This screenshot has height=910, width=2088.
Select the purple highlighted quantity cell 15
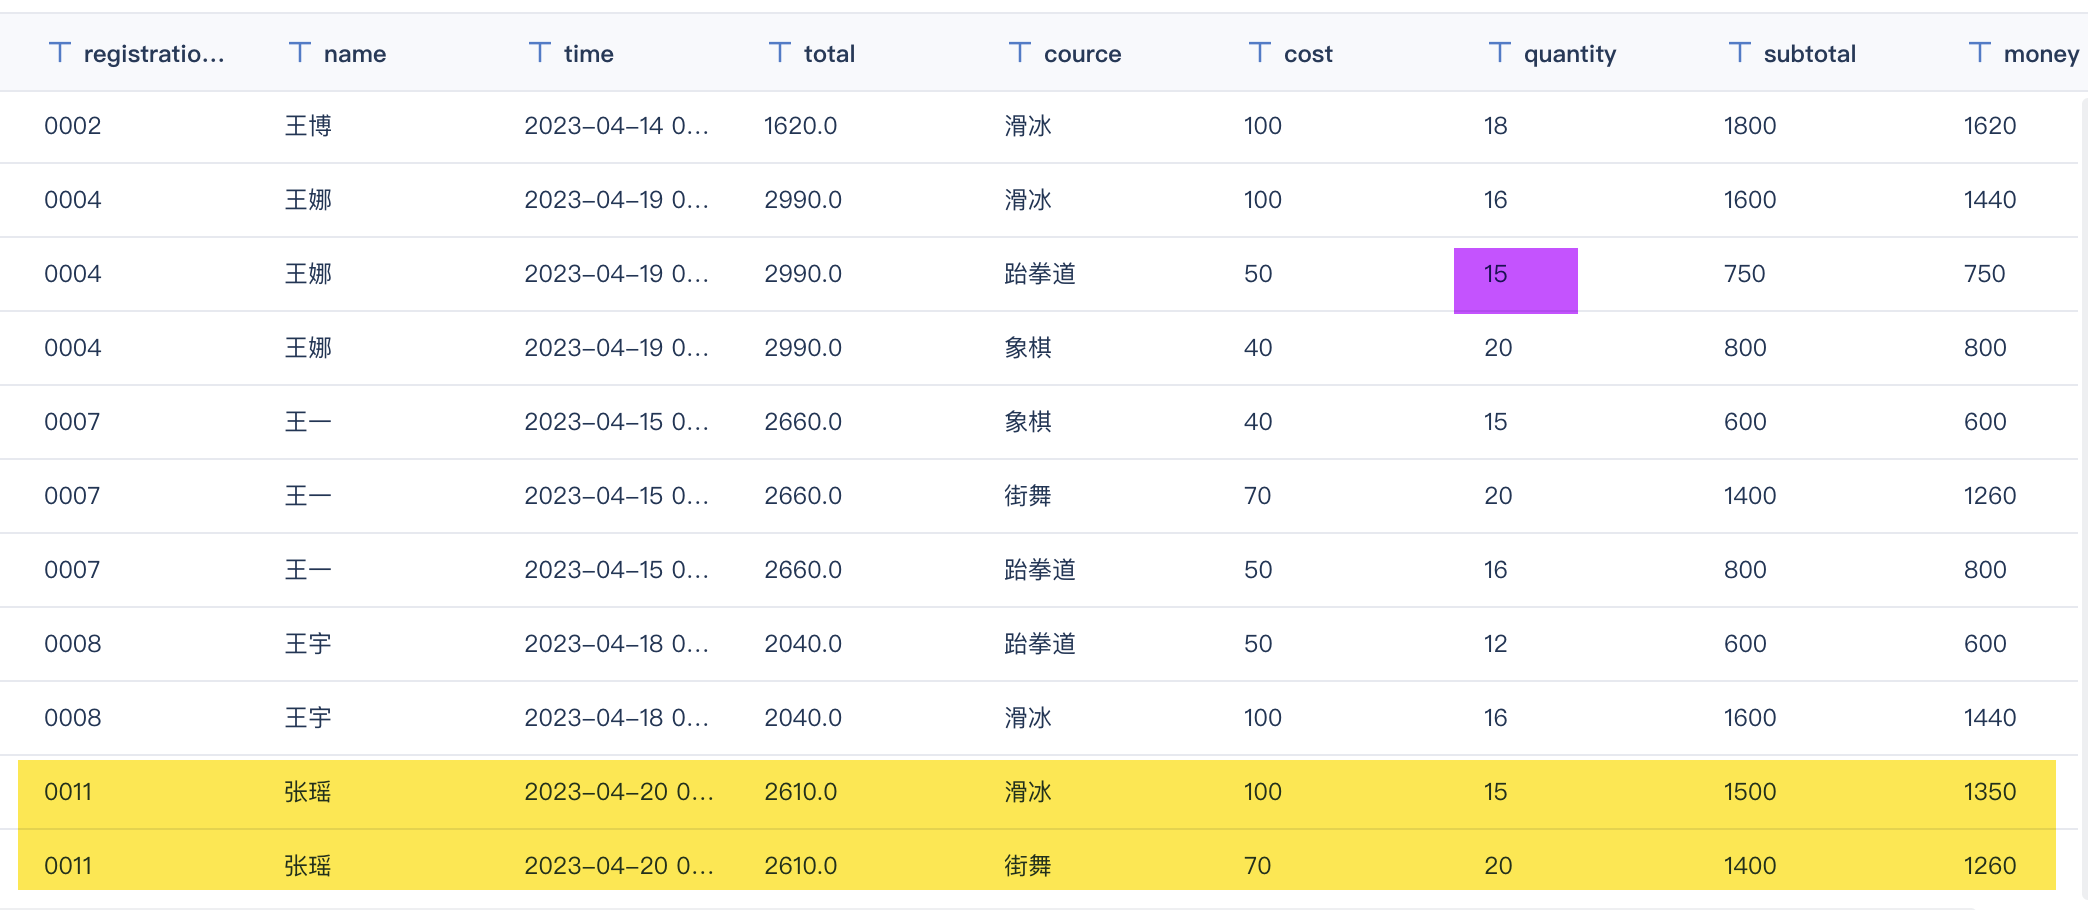tap(1515, 280)
